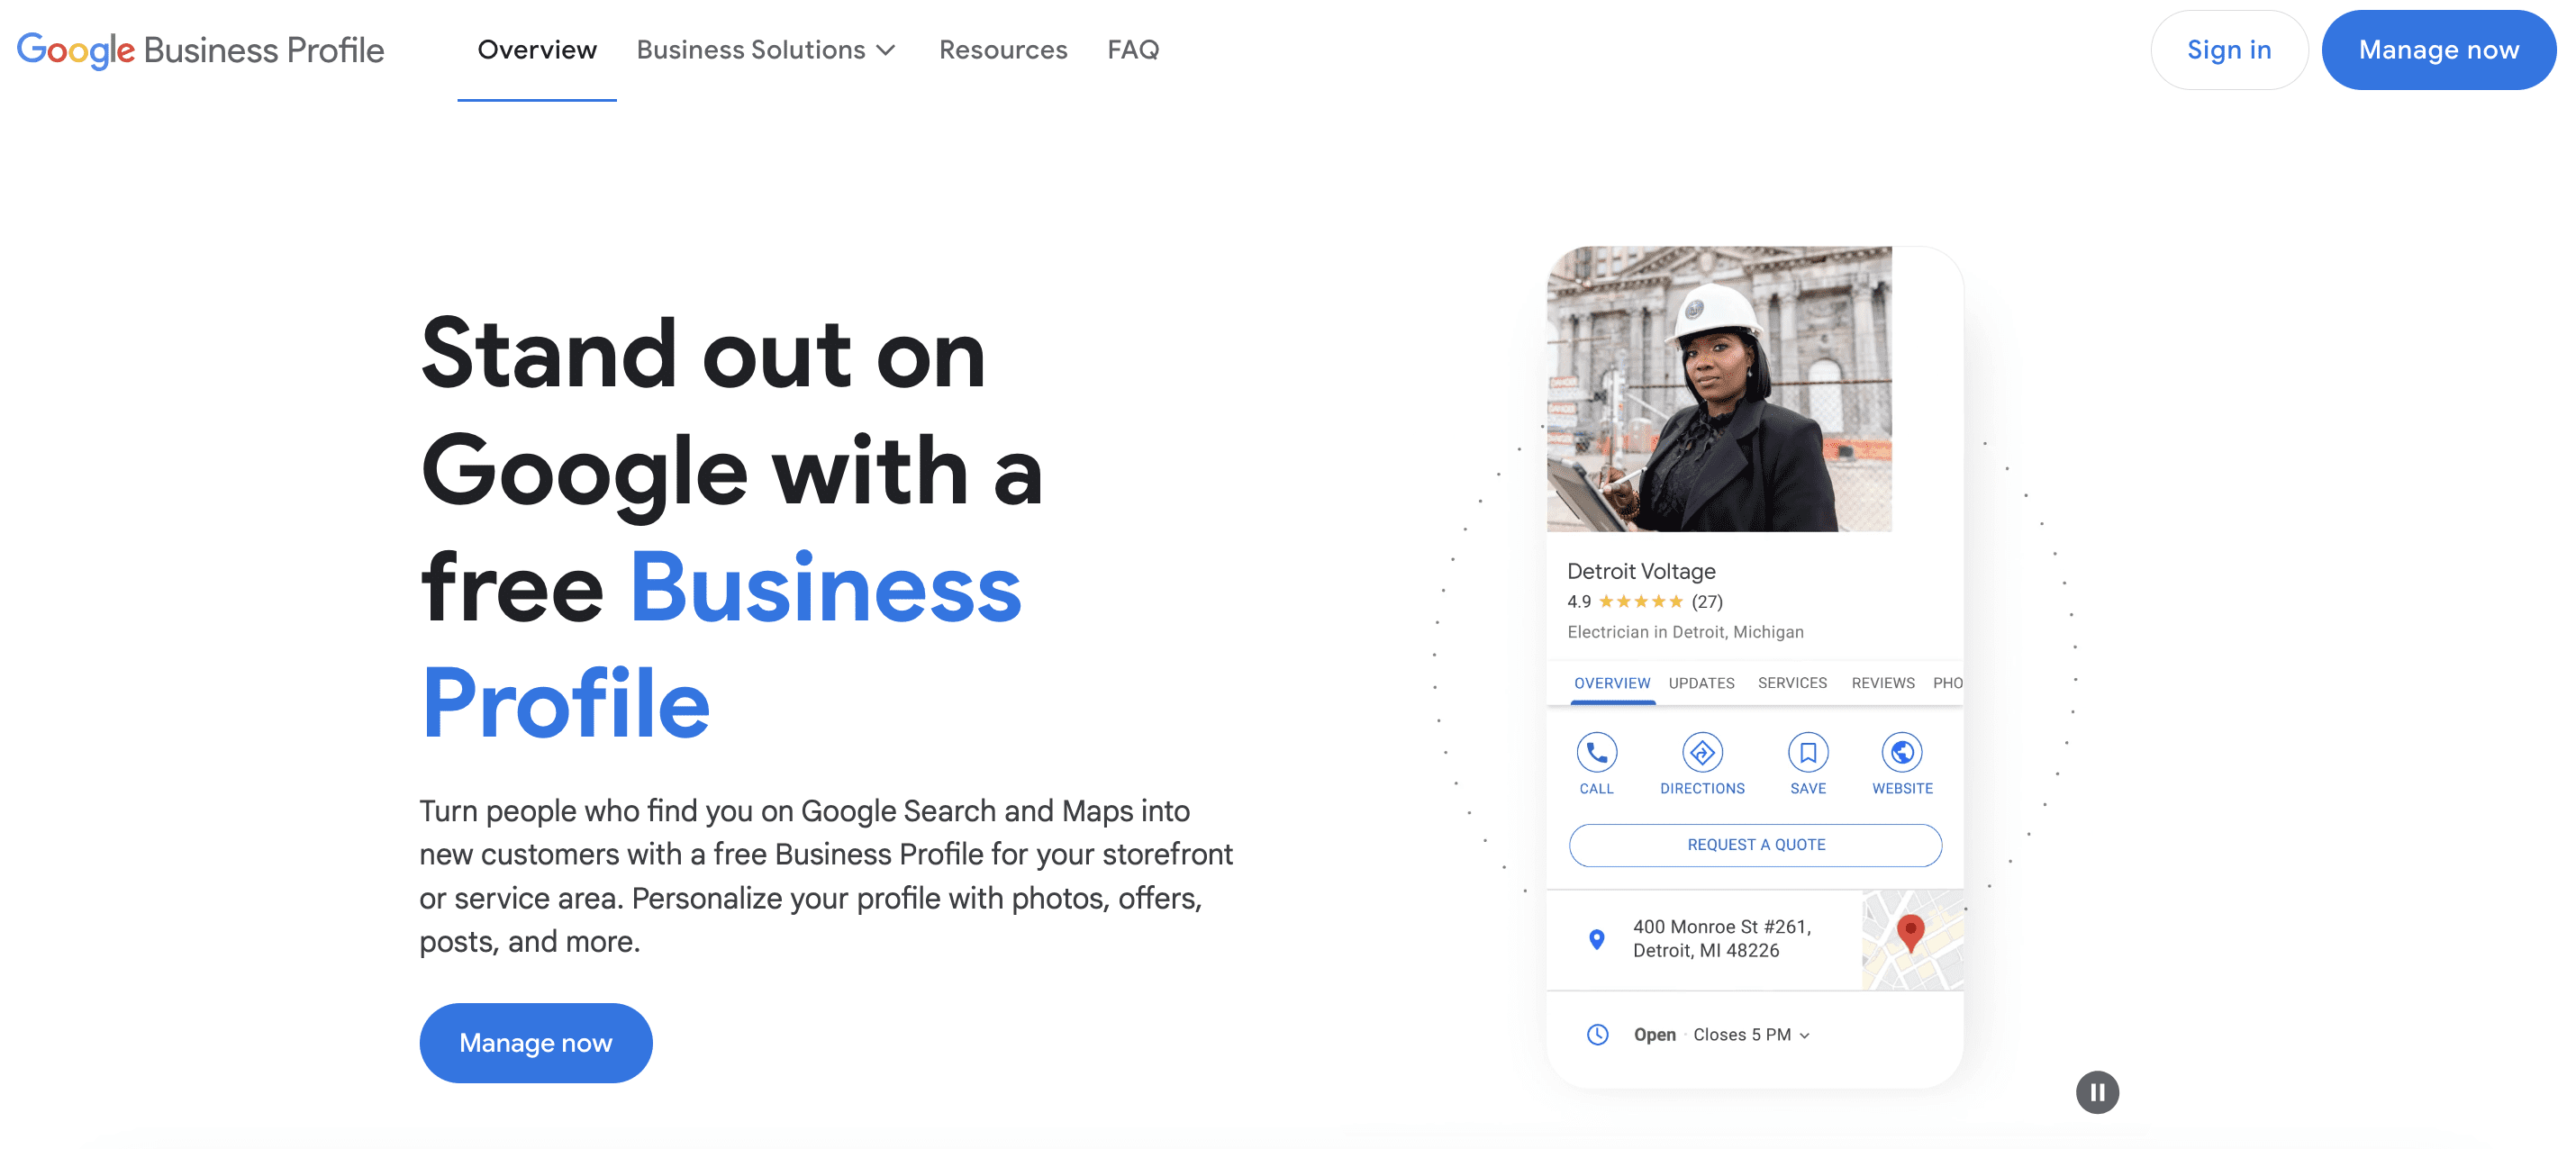Click the Request a Quote button
The width and height of the screenshot is (2576, 1149).
[1755, 845]
